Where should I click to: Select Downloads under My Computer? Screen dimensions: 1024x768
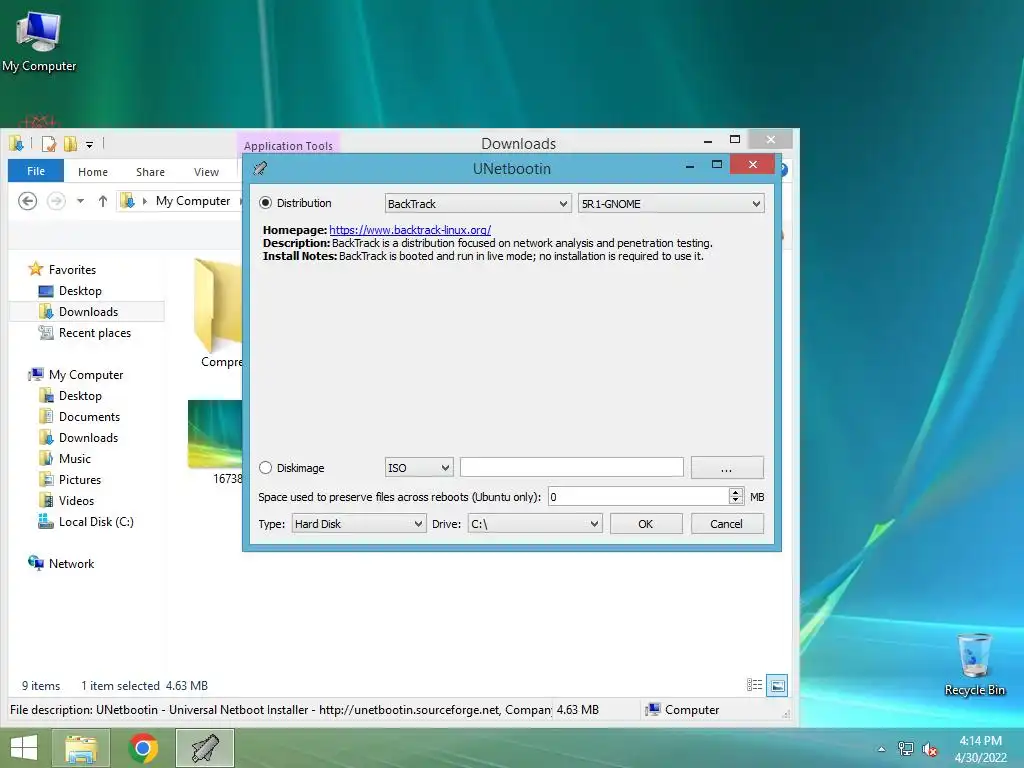[x=88, y=438]
